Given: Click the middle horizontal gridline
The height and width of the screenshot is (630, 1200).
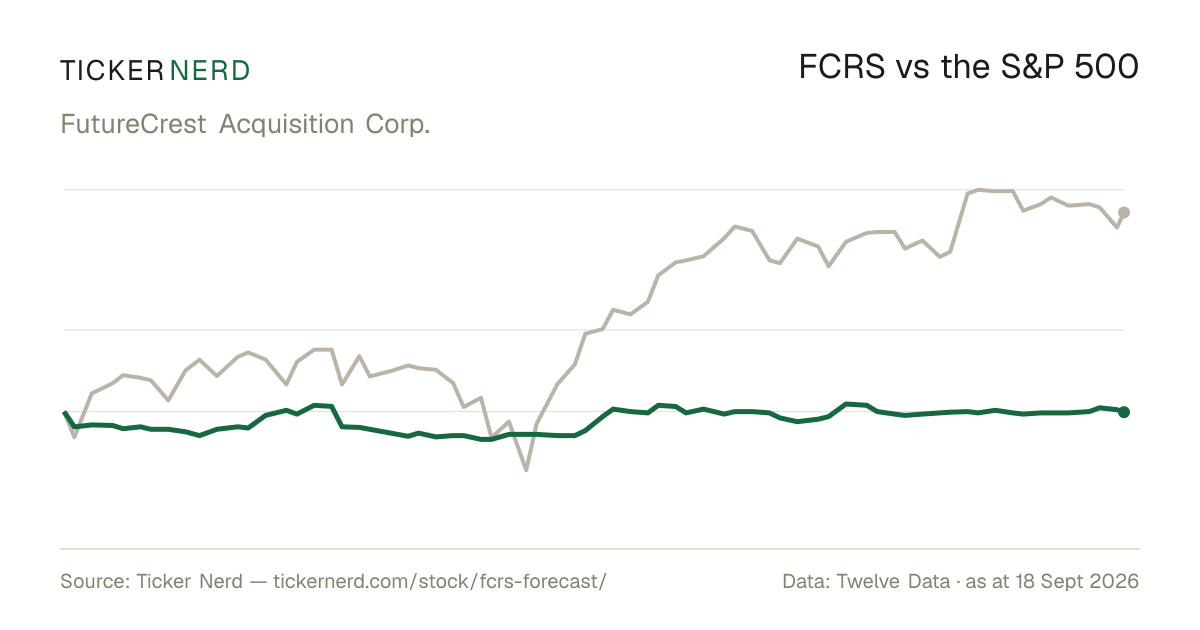Looking at the screenshot, I should [592, 329].
